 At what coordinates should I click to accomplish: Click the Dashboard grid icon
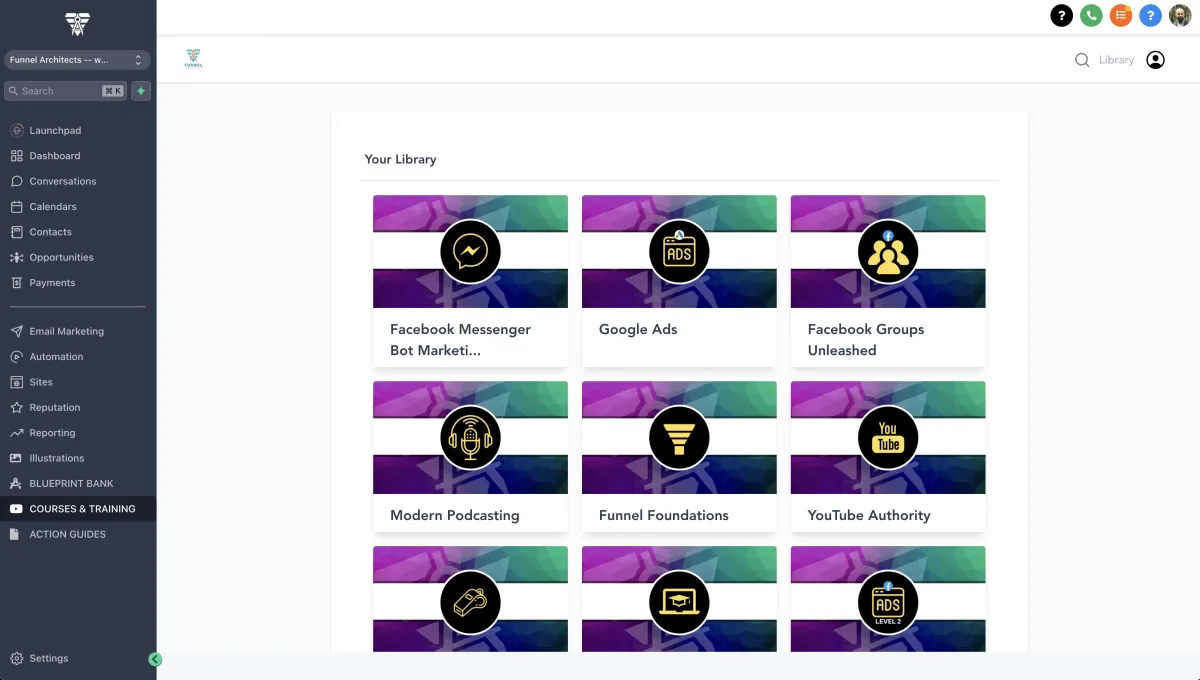[16, 156]
